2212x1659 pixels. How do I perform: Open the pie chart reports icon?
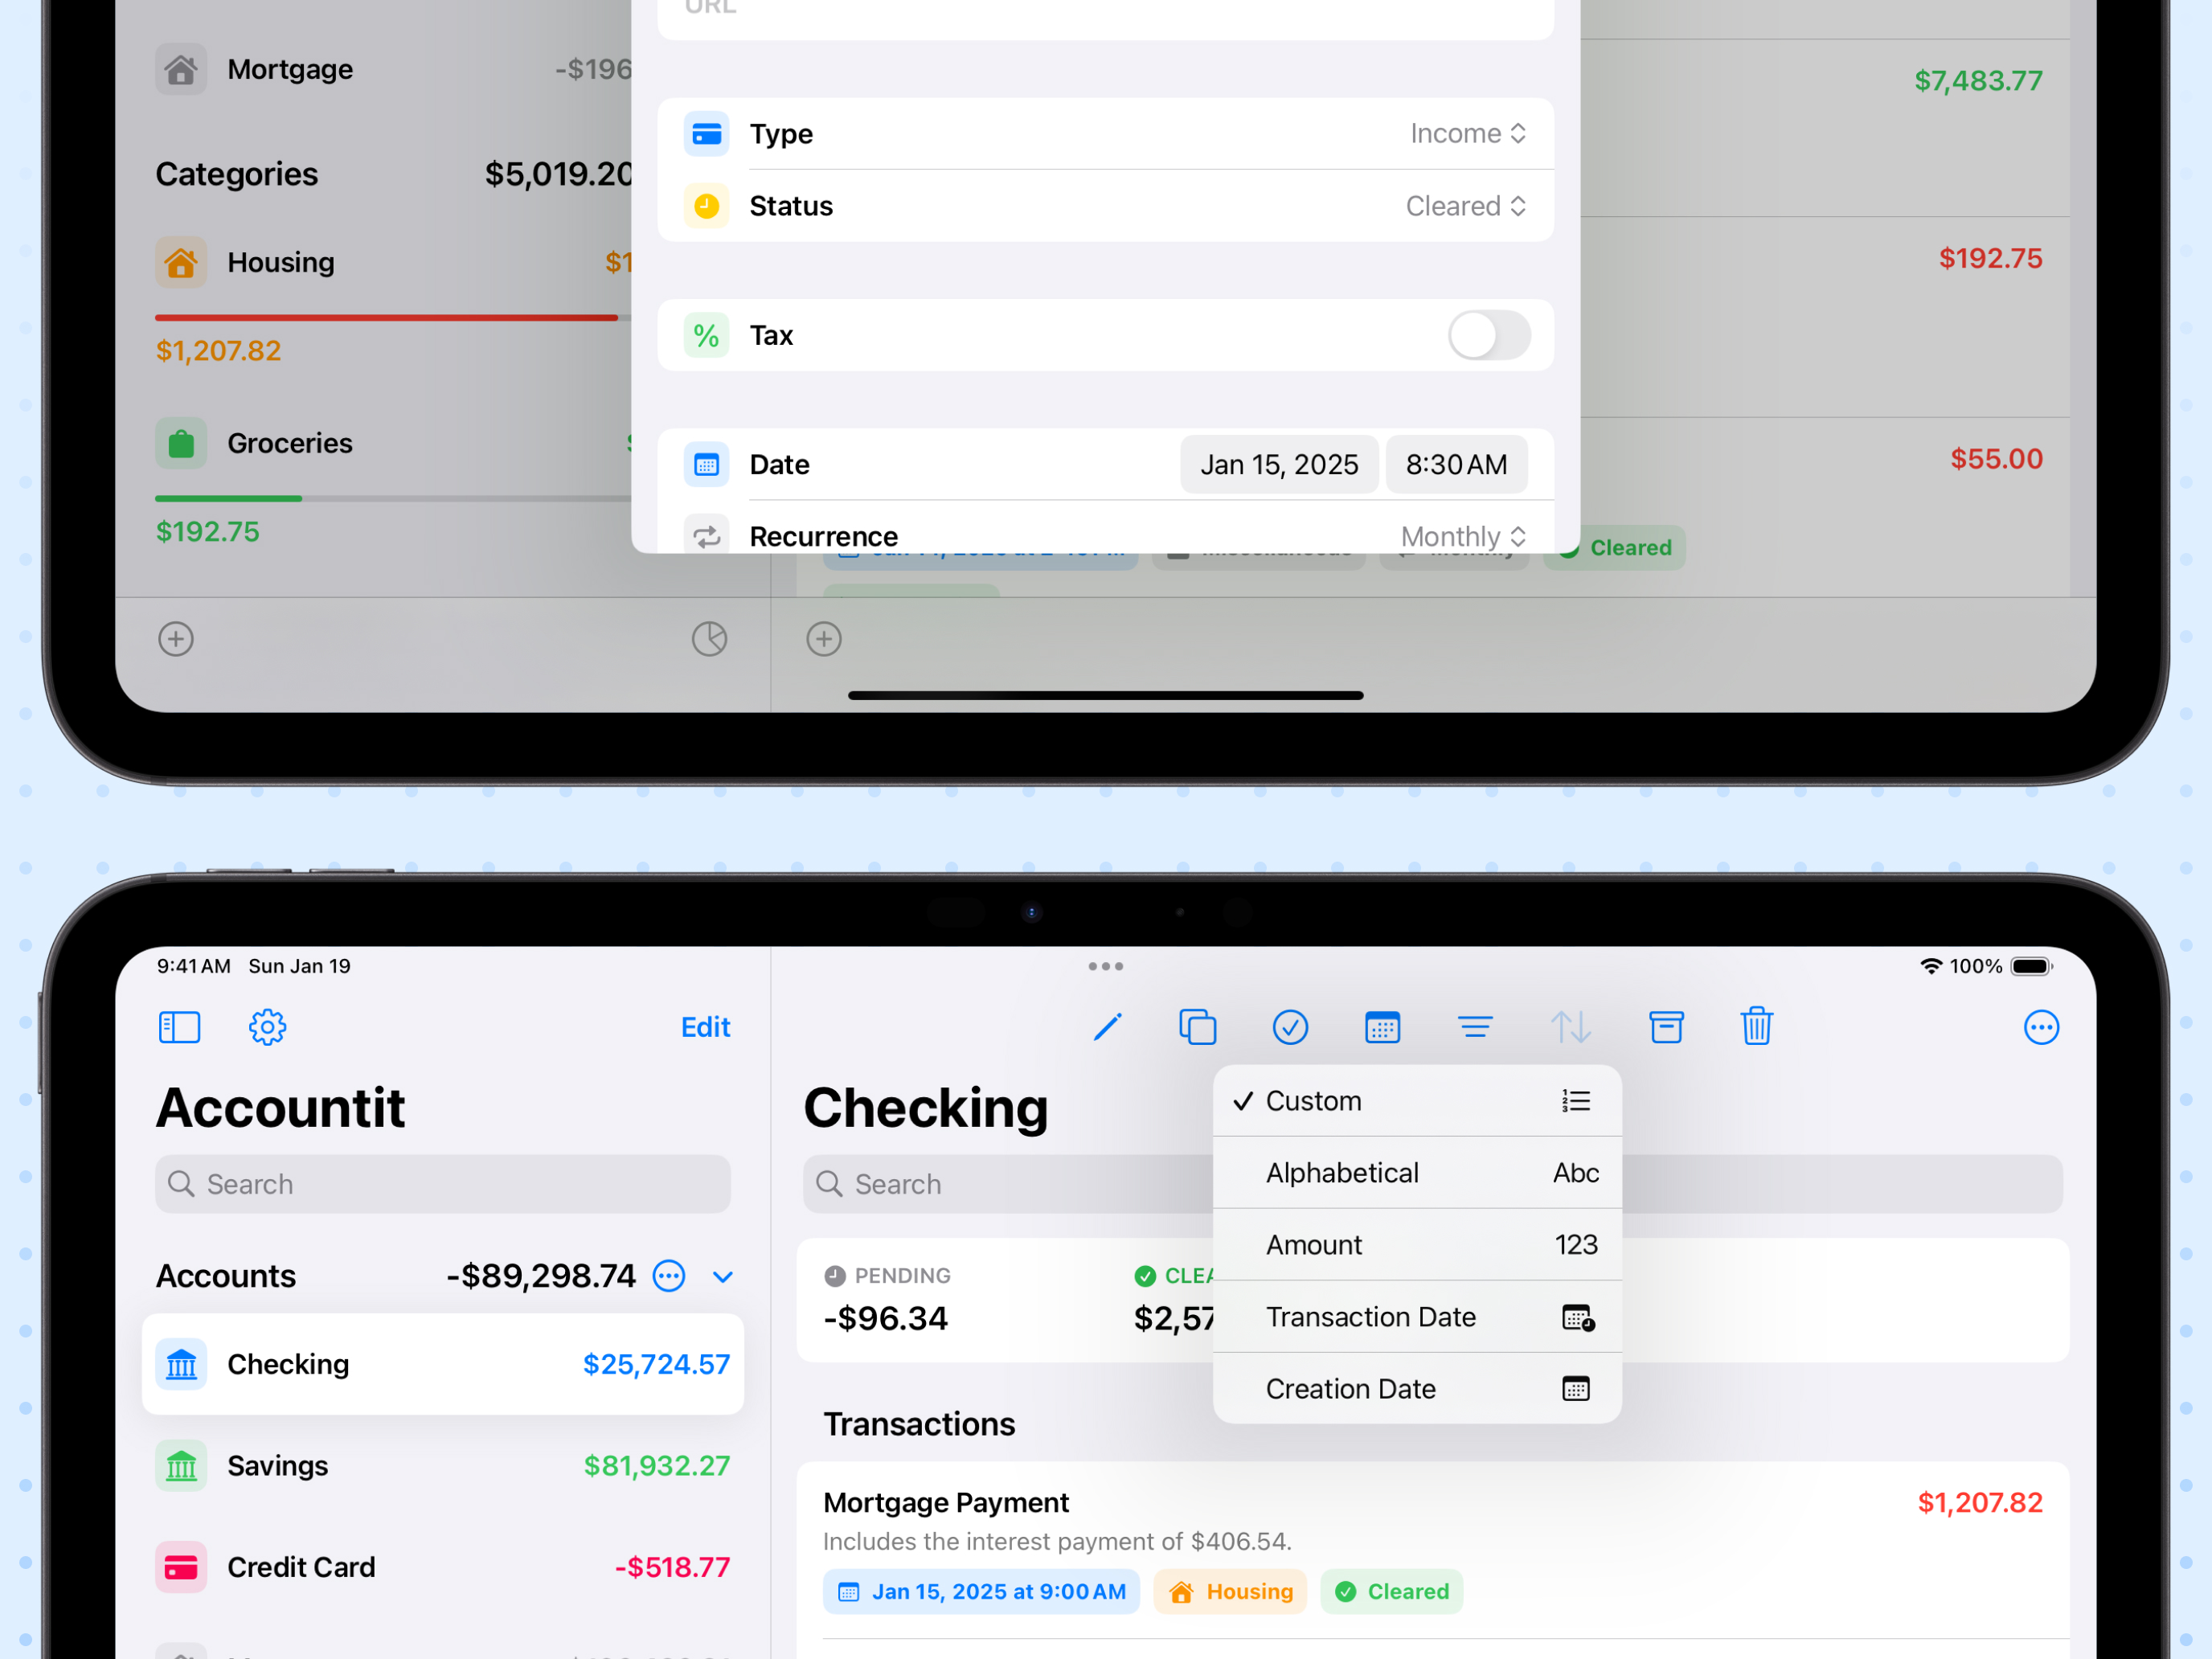point(709,639)
